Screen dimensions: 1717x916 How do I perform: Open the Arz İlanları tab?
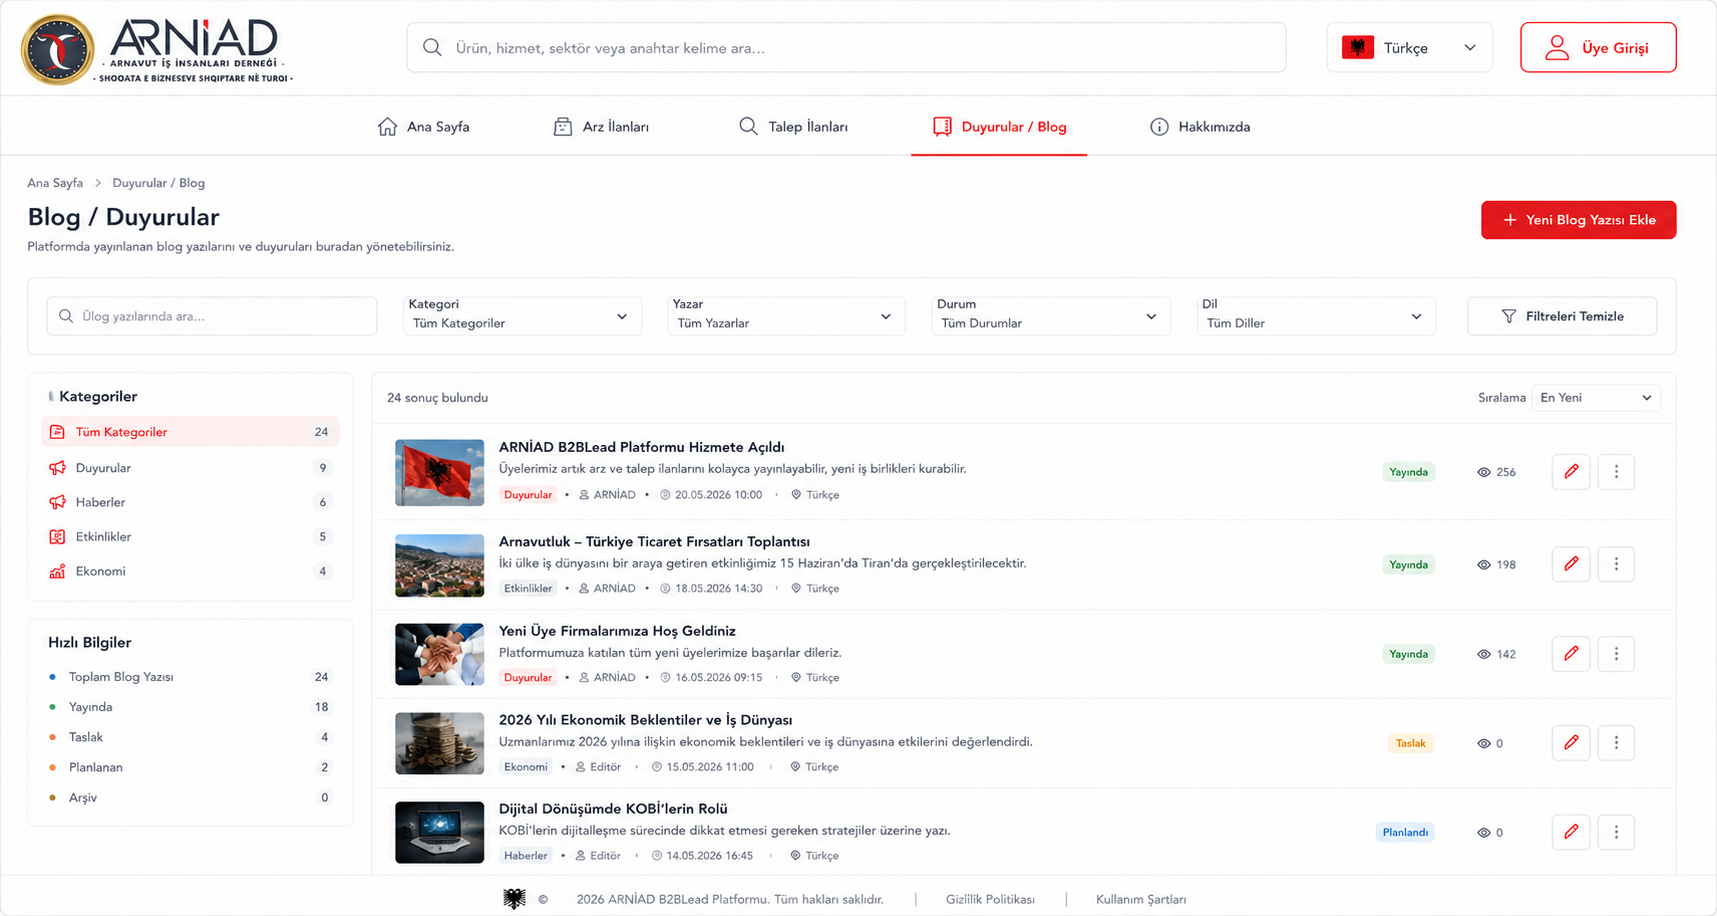coord(601,127)
